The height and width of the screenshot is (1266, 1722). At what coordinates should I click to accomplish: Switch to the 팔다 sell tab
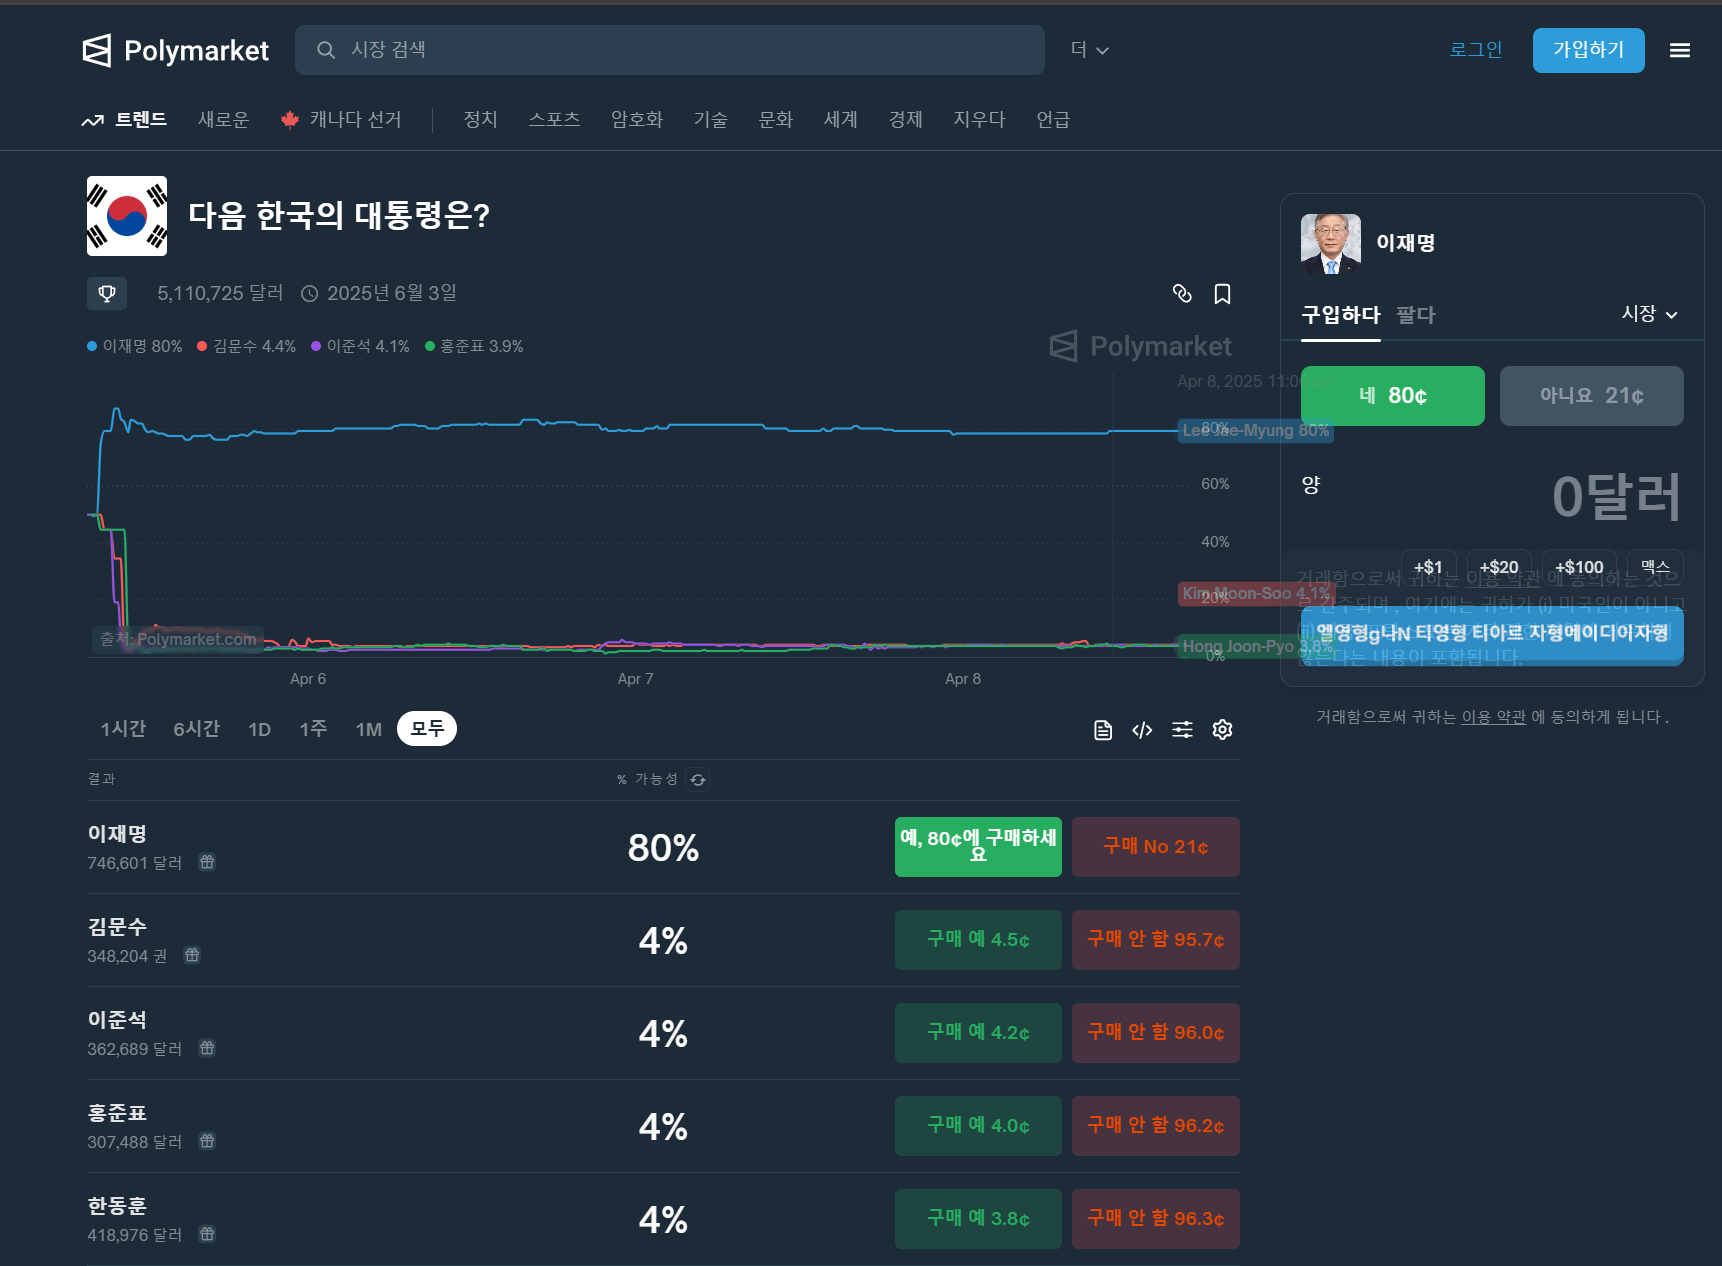(1416, 315)
